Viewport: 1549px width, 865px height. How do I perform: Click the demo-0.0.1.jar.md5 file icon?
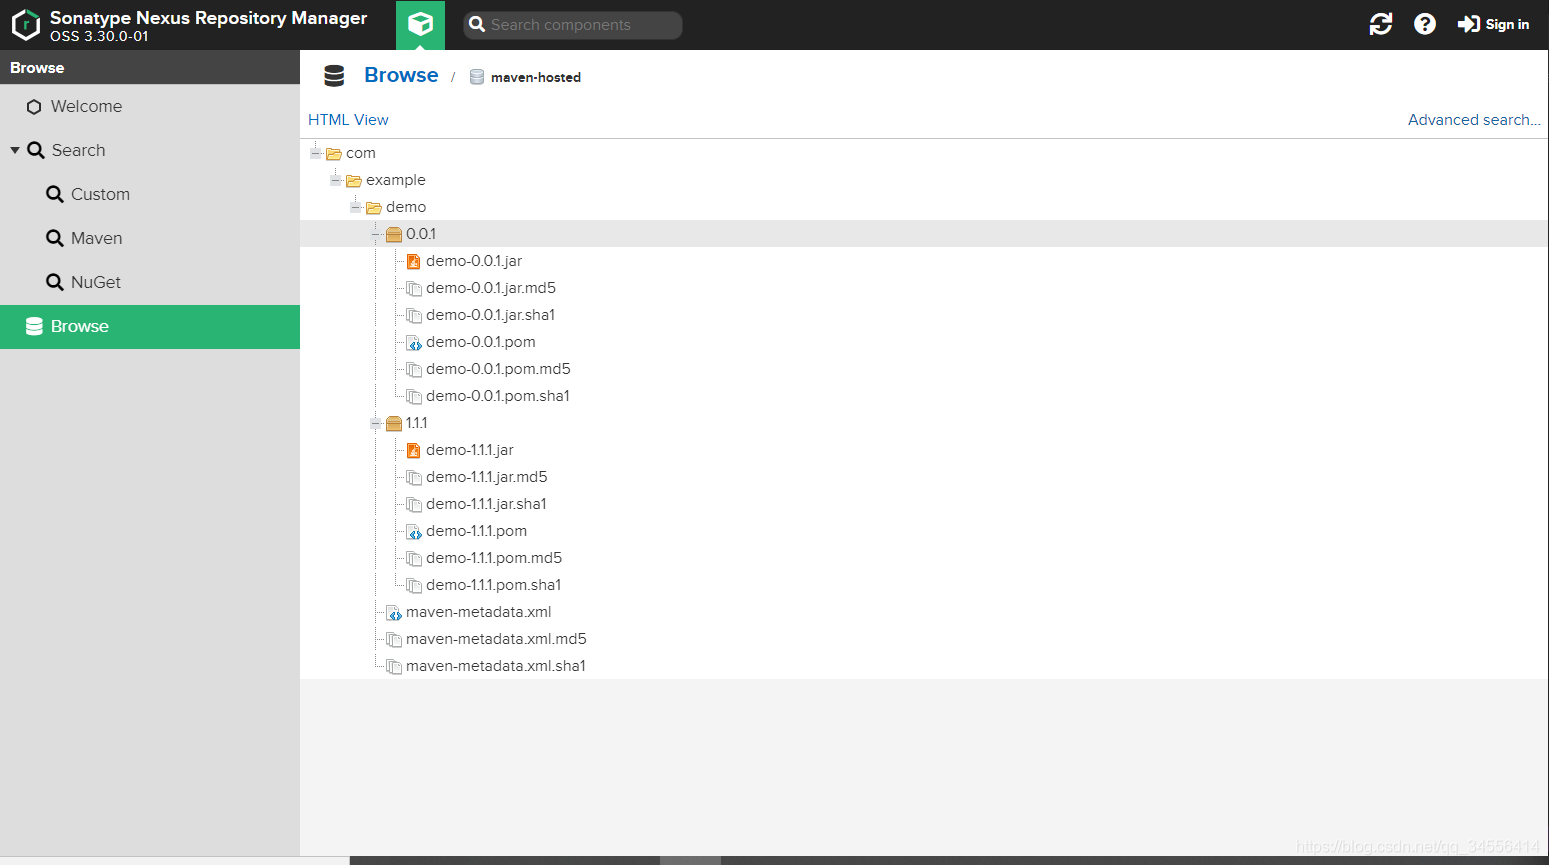pyautogui.click(x=414, y=288)
